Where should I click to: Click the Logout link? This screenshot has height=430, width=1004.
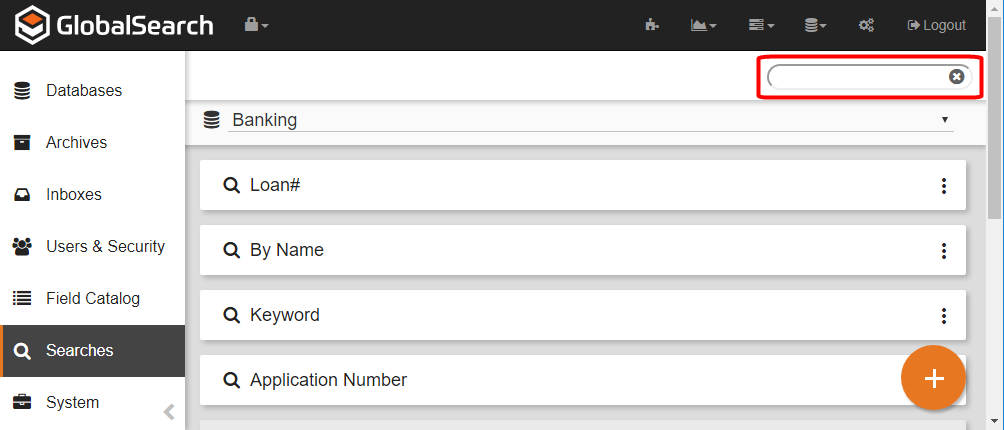coord(936,25)
